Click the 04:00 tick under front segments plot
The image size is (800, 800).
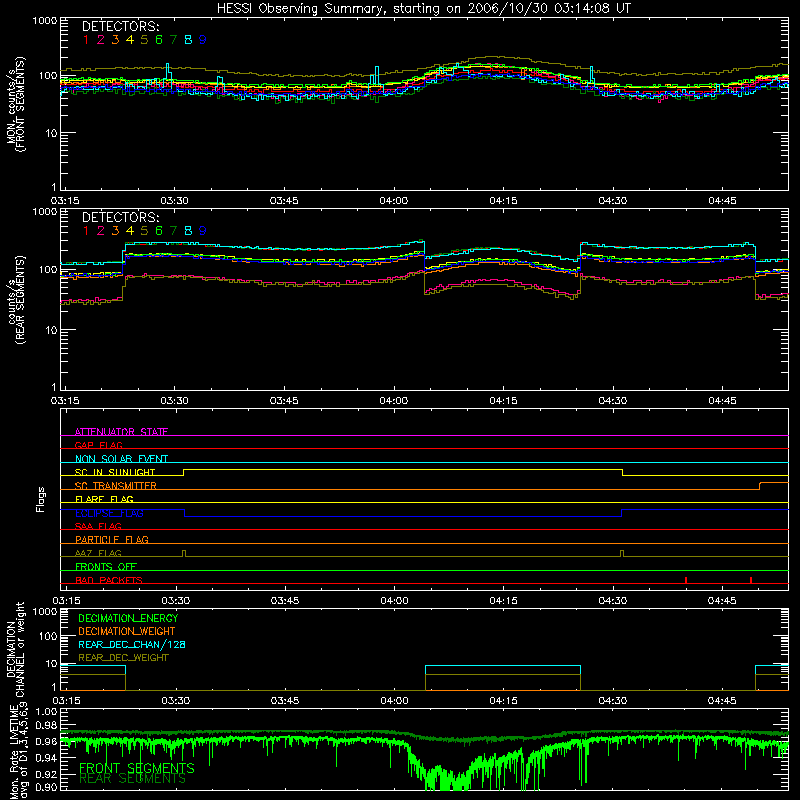pos(393,201)
